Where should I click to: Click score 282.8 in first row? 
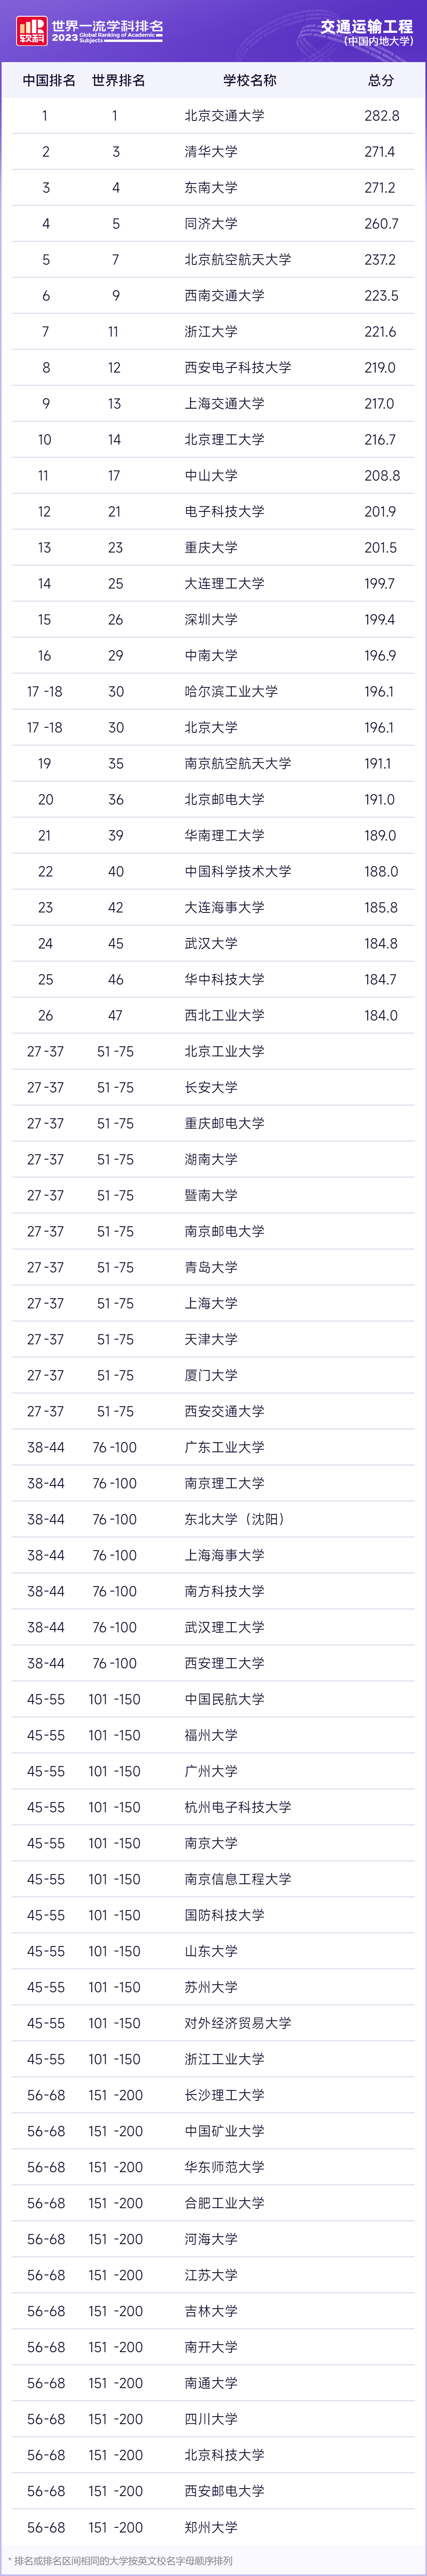coord(382,116)
